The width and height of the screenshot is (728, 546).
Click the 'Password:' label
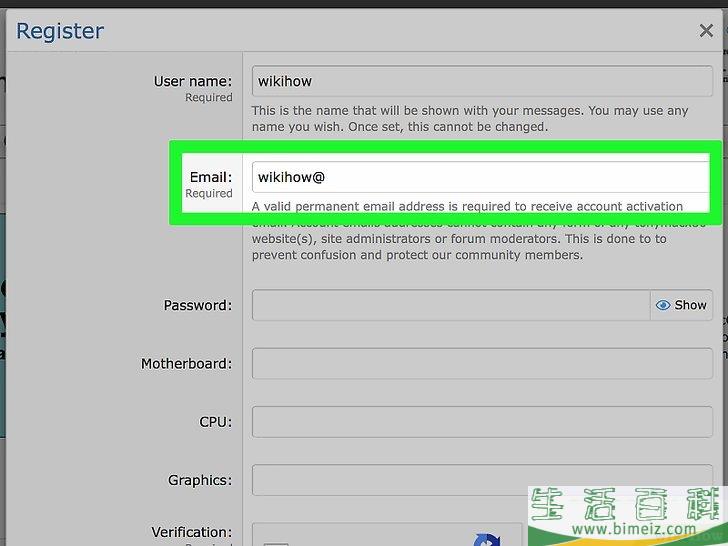tap(197, 305)
